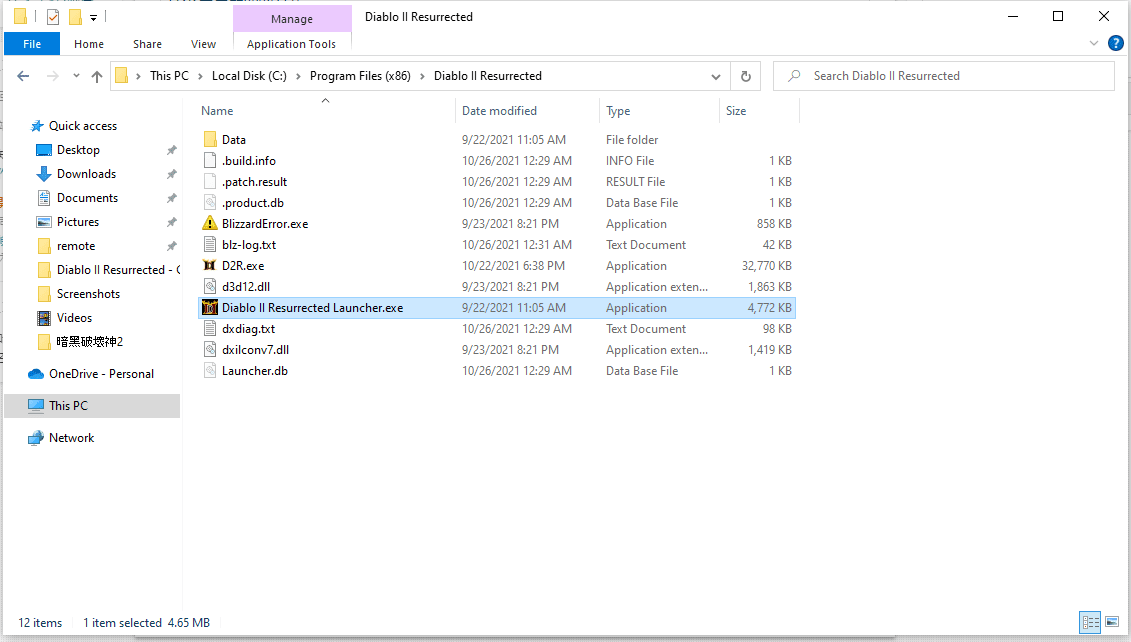
Task: Click the Search Diablo II Resurrected box
Action: click(x=943, y=76)
